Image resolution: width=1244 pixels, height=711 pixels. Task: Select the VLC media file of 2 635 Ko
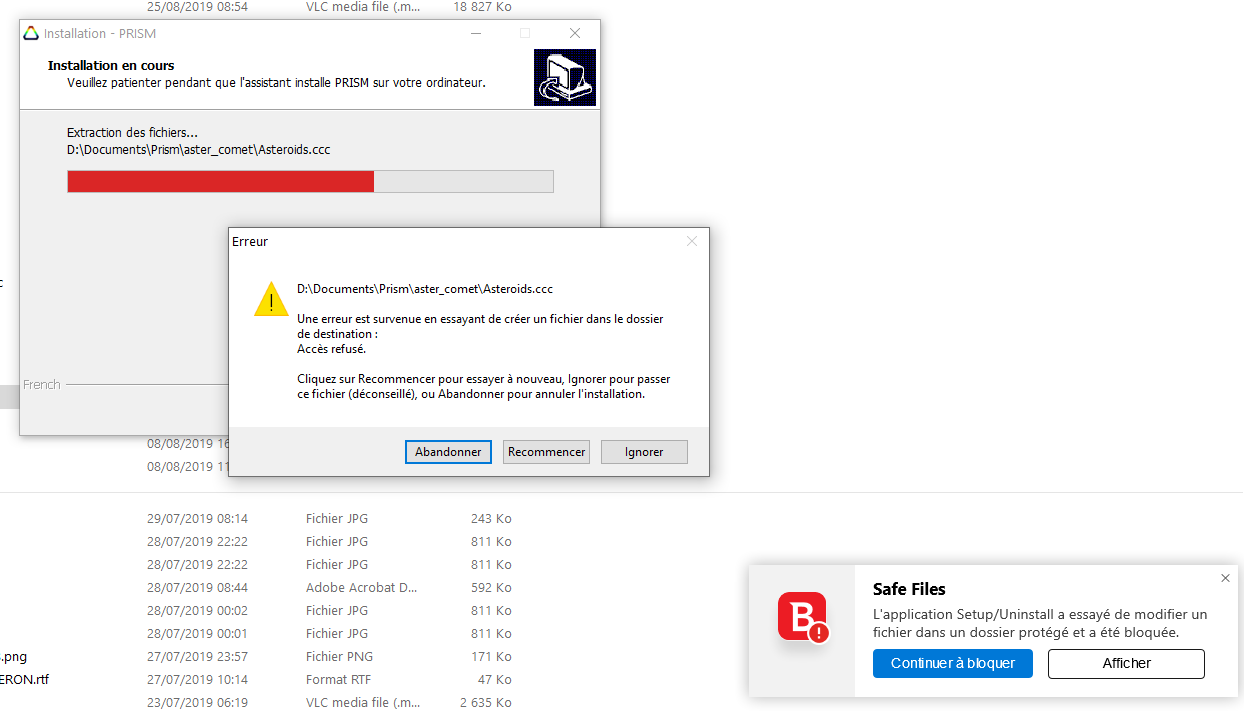(x=361, y=702)
